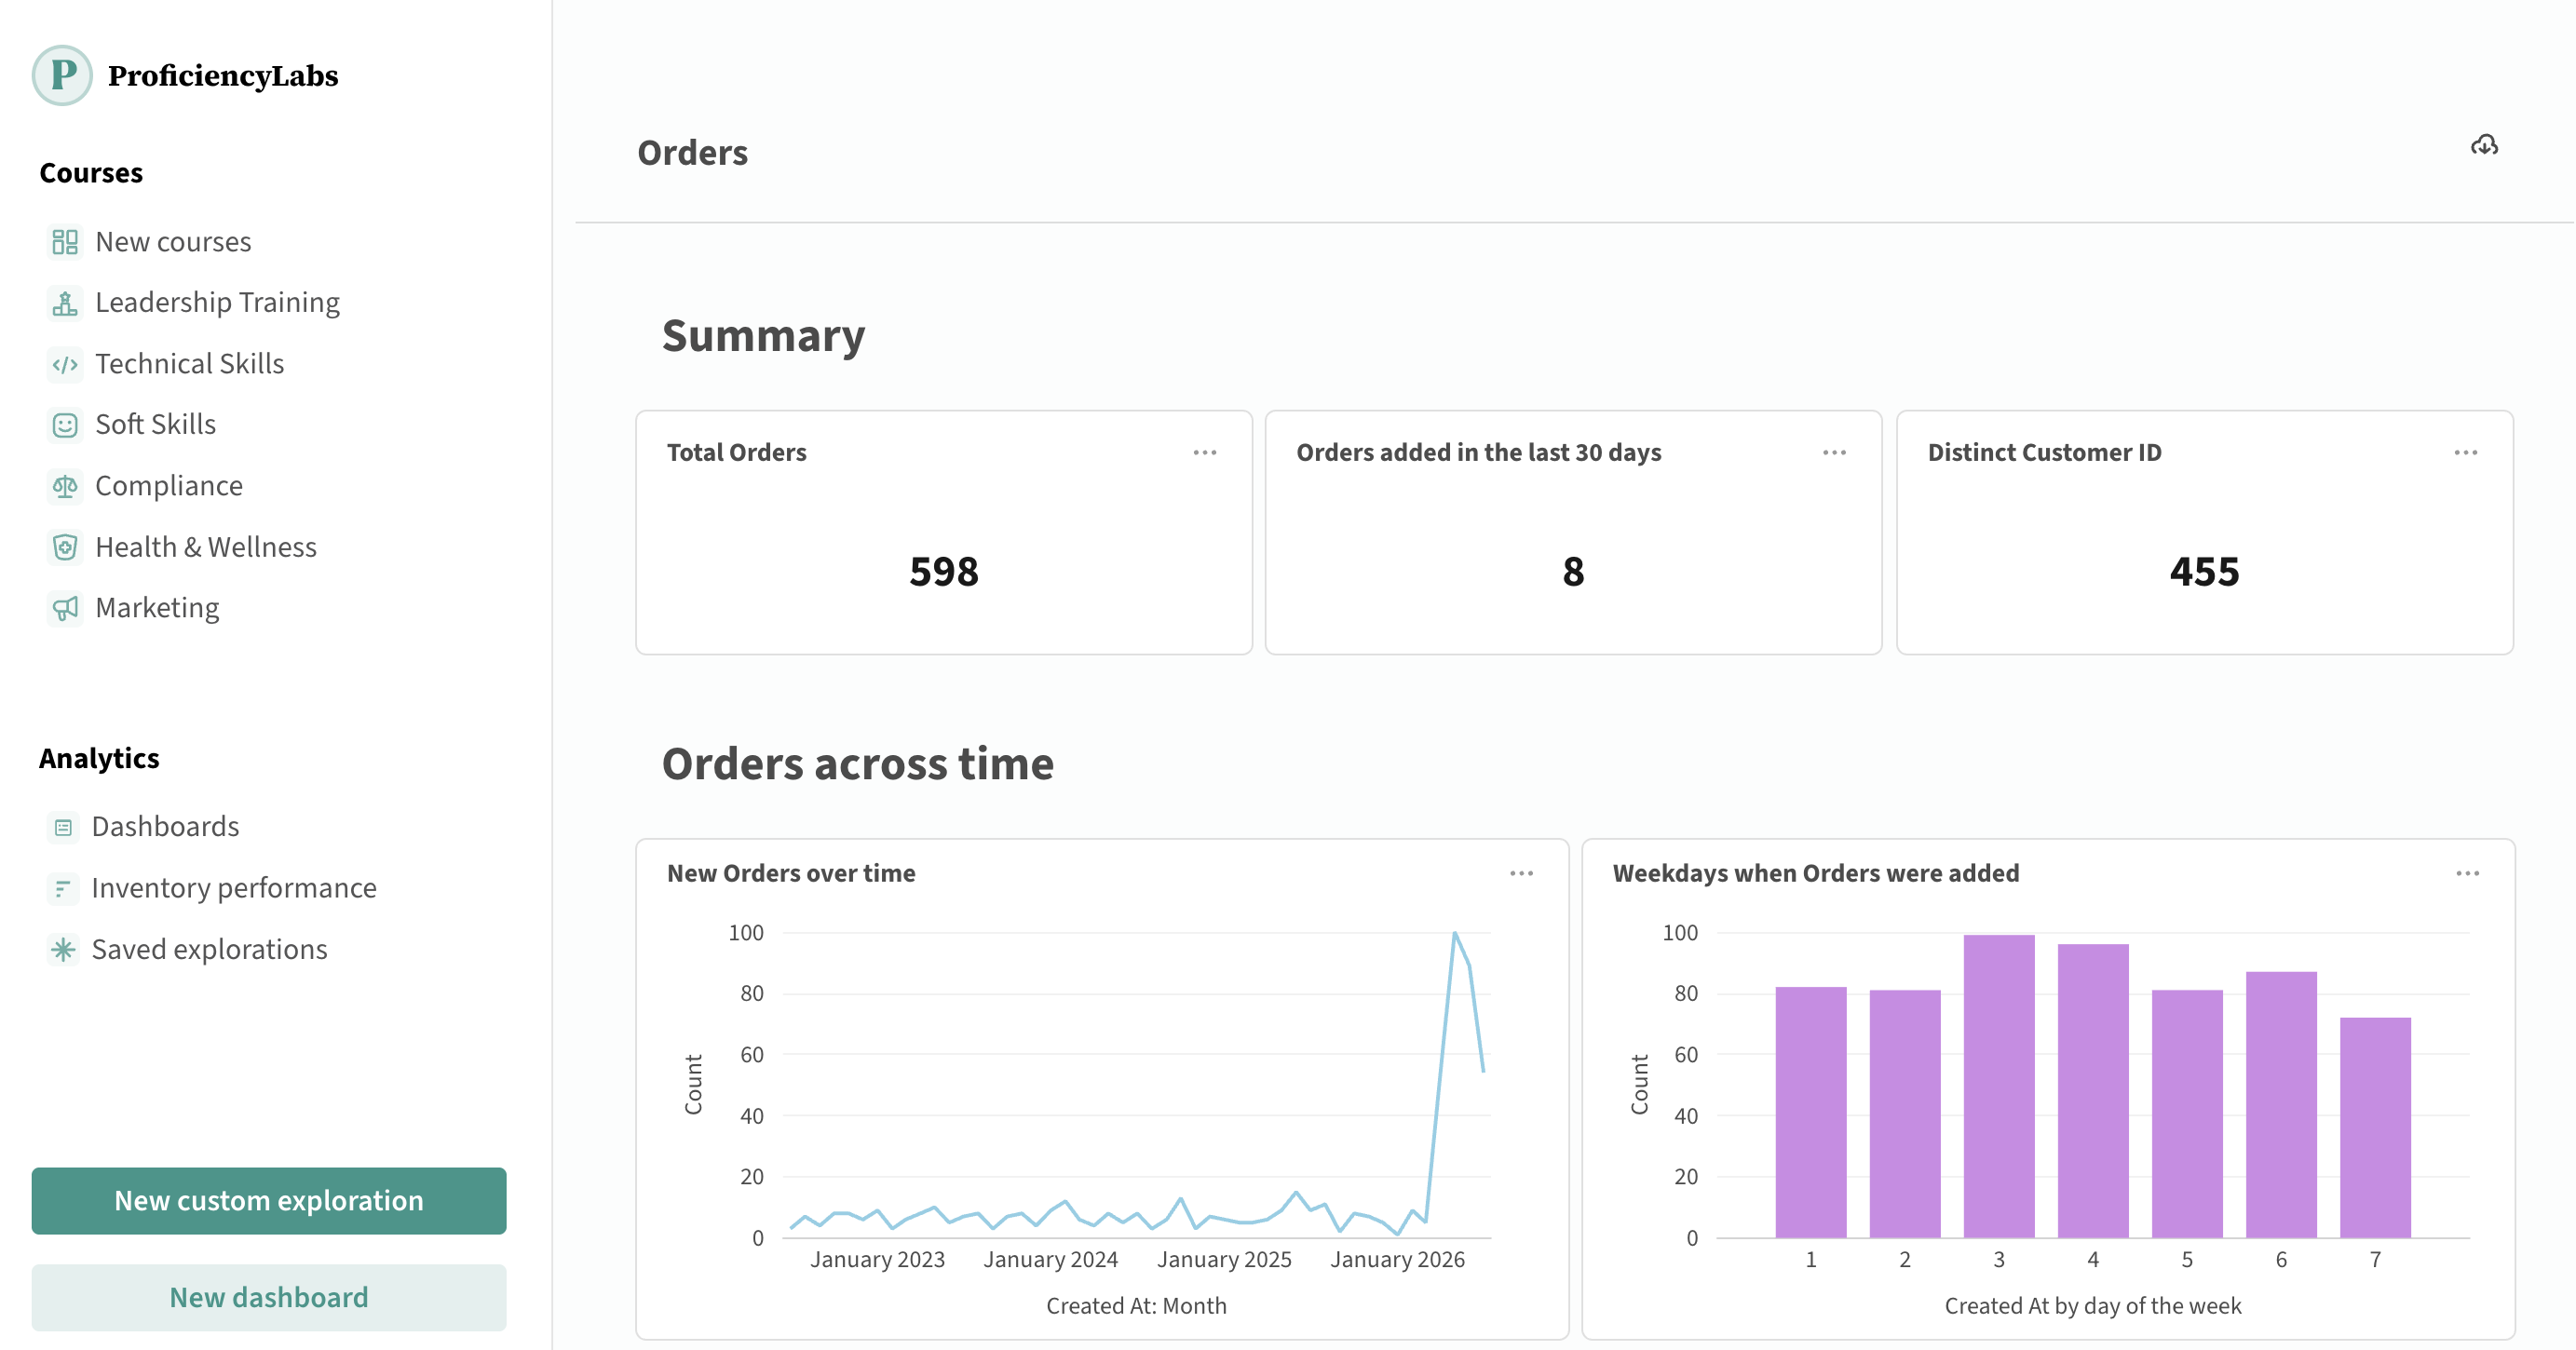Open the Total Orders card options menu
This screenshot has height=1350, width=2576.
coord(1205,453)
